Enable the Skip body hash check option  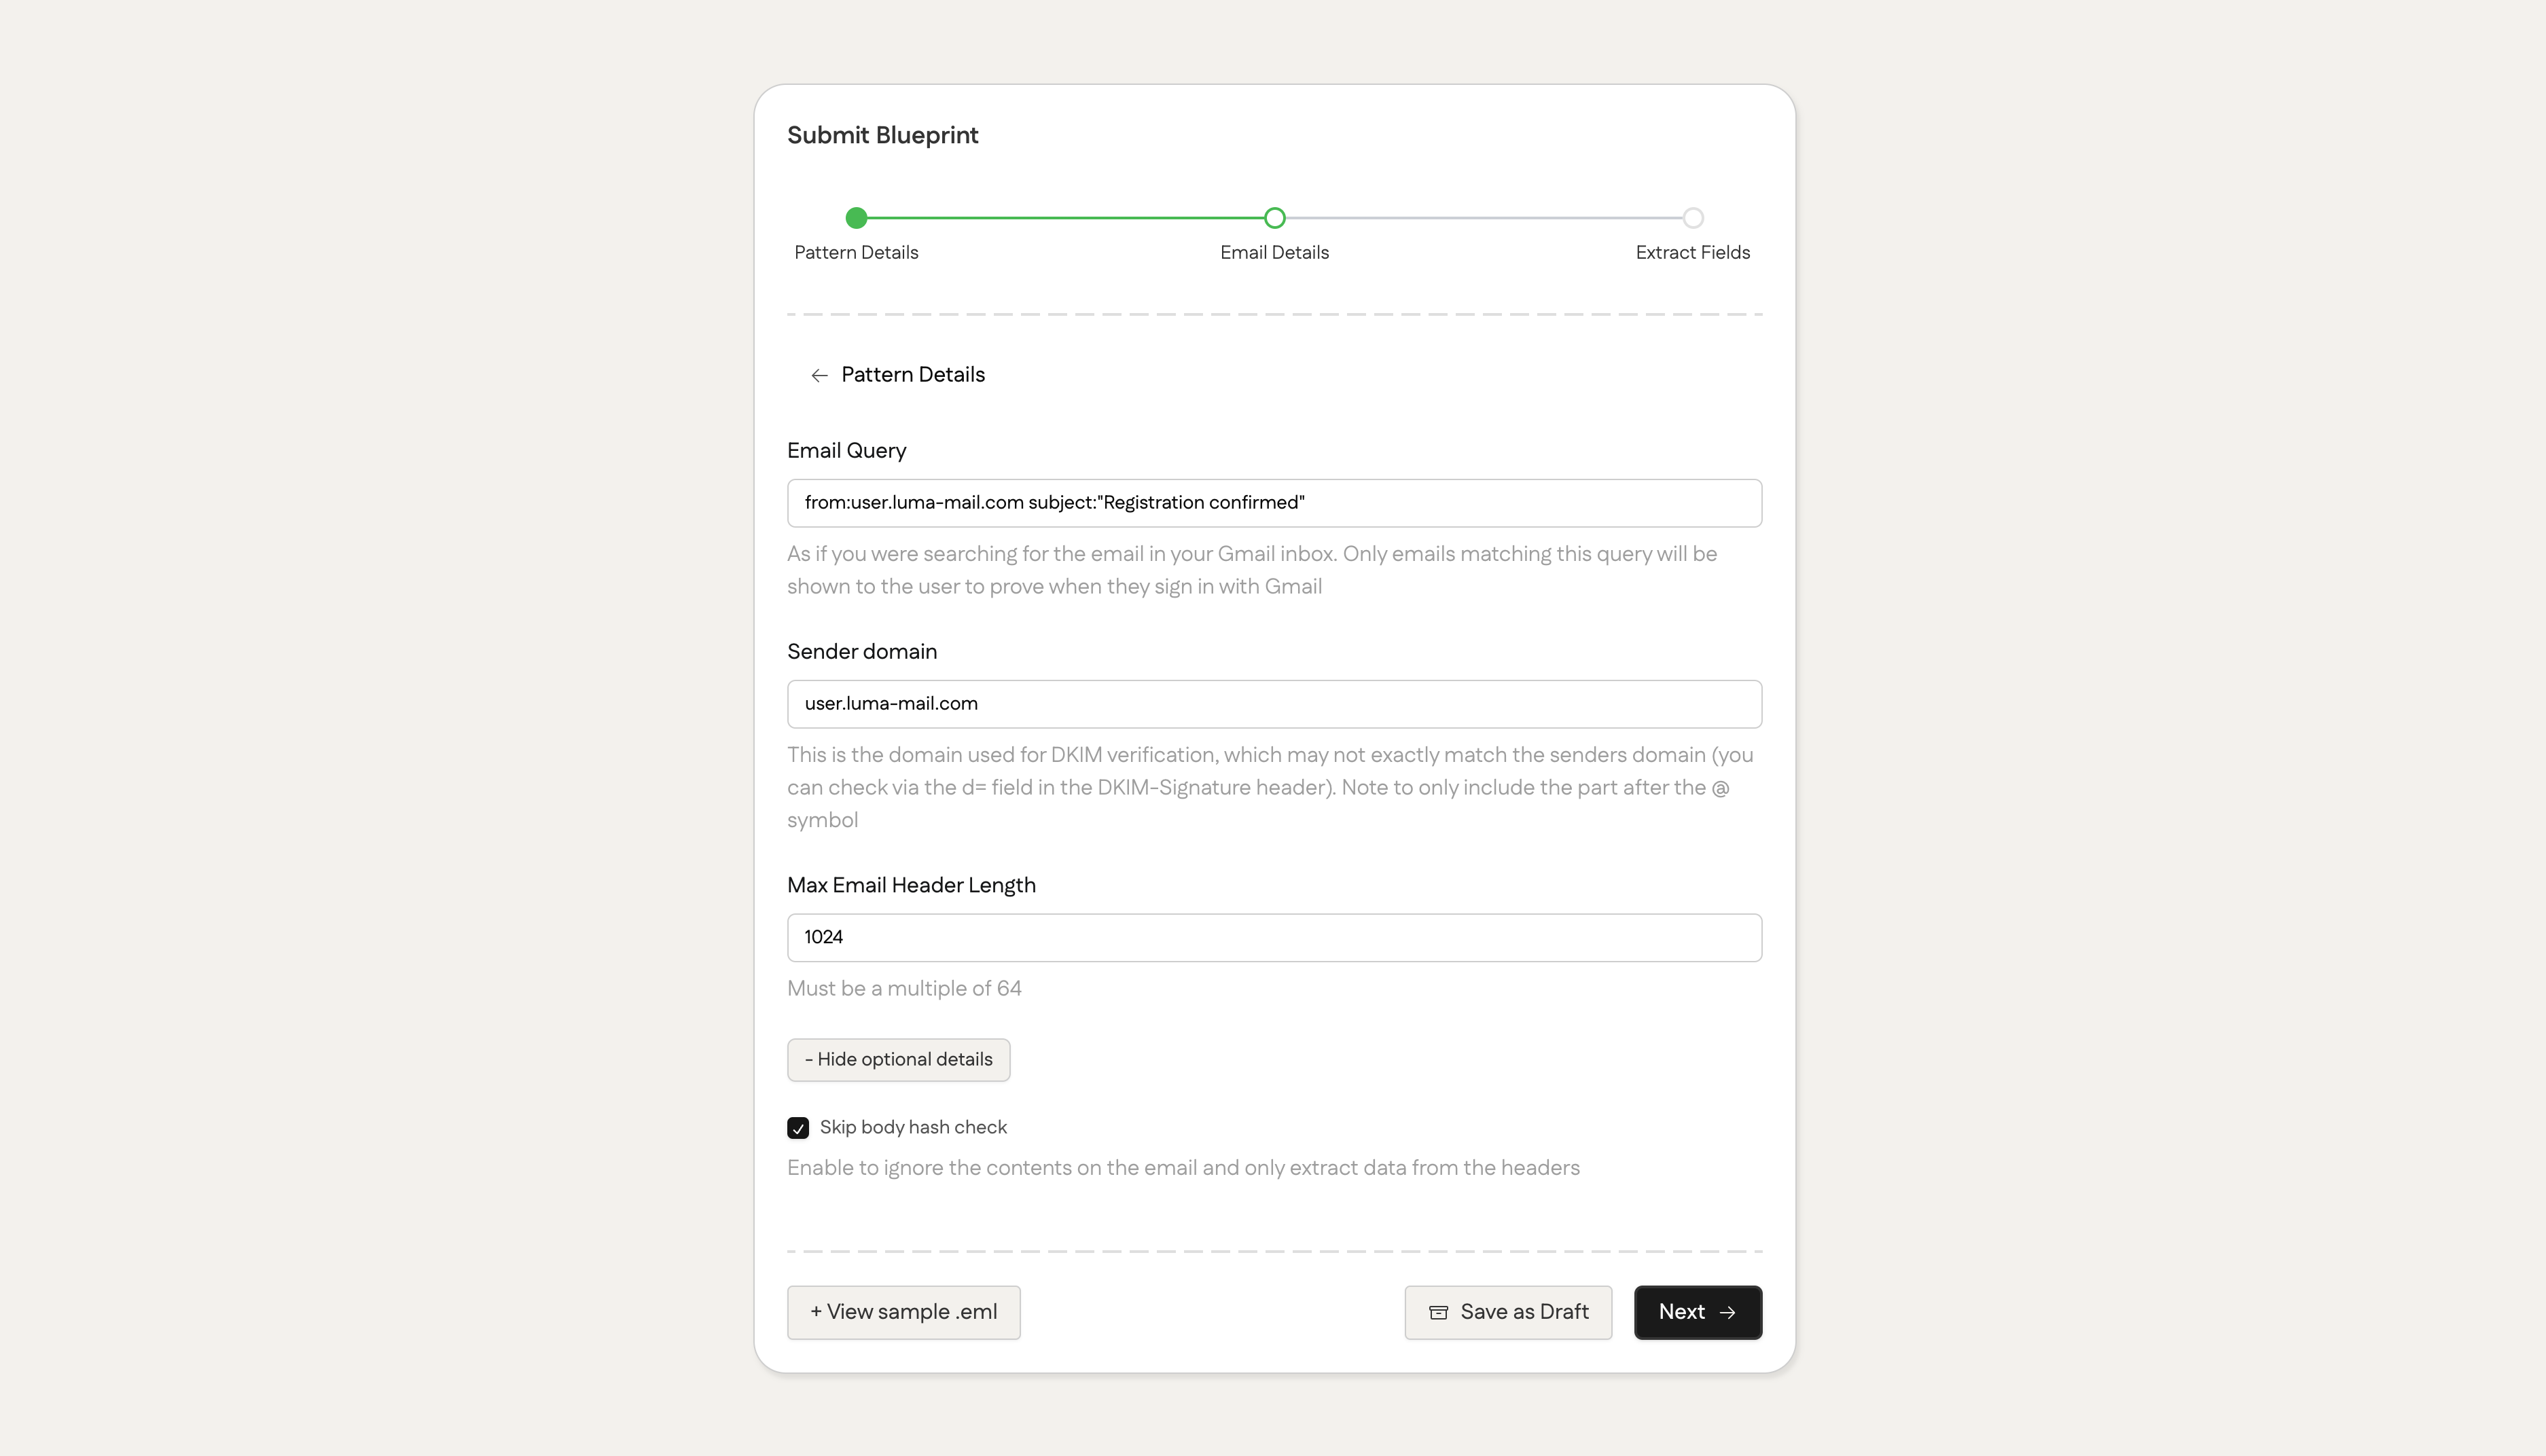click(x=797, y=1127)
